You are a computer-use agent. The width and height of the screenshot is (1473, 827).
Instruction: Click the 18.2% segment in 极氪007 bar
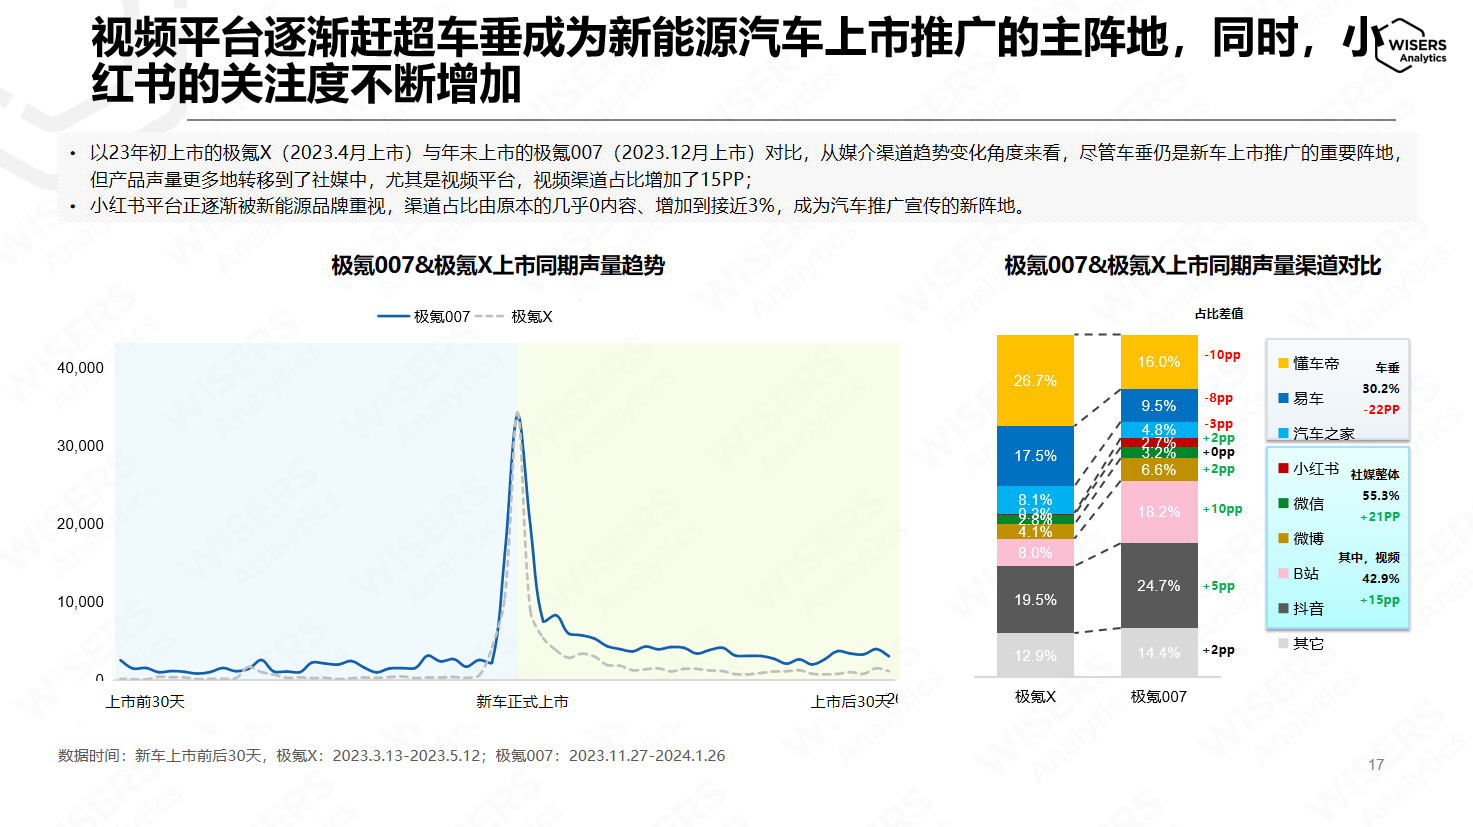(x=1159, y=511)
